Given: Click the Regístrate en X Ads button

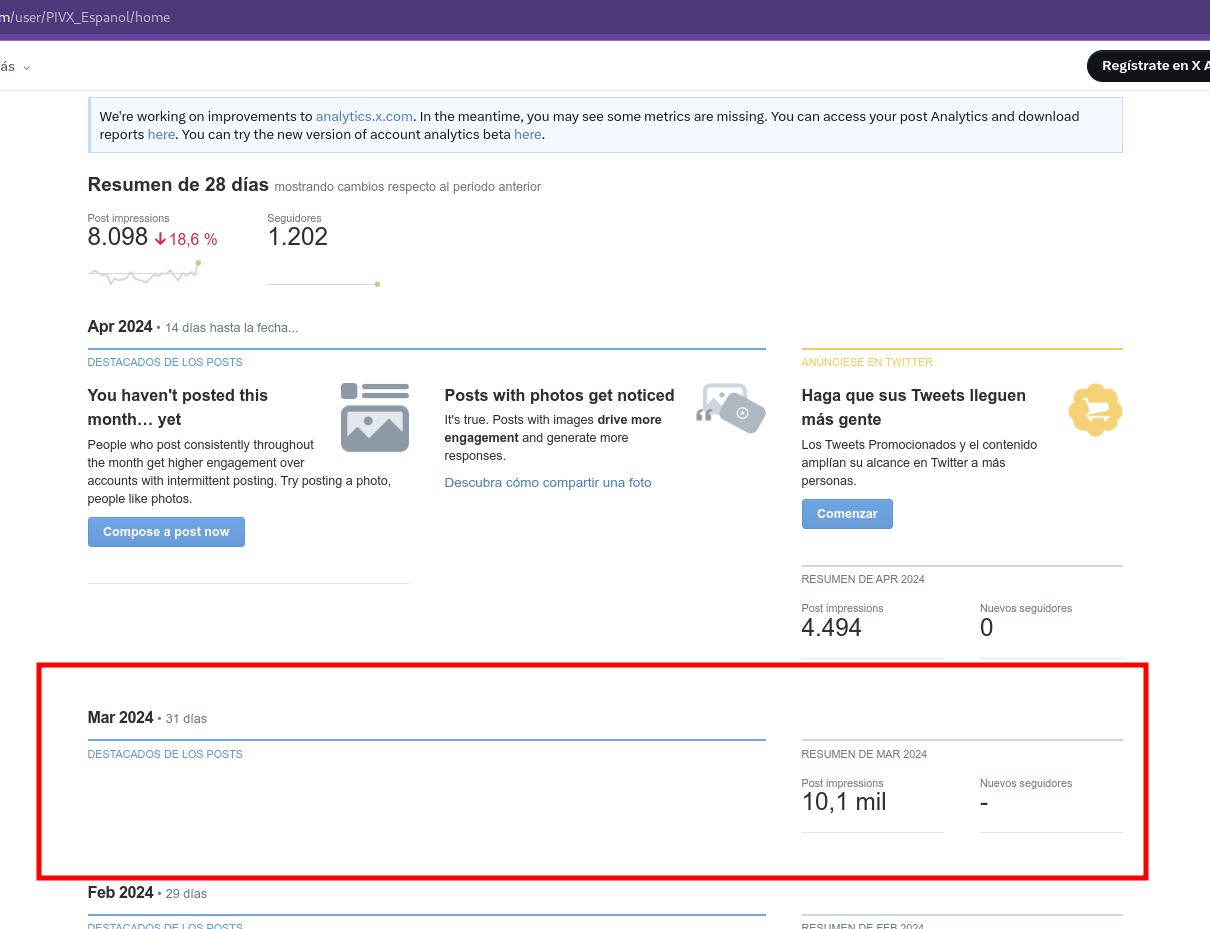Looking at the screenshot, I should coord(1149,66).
